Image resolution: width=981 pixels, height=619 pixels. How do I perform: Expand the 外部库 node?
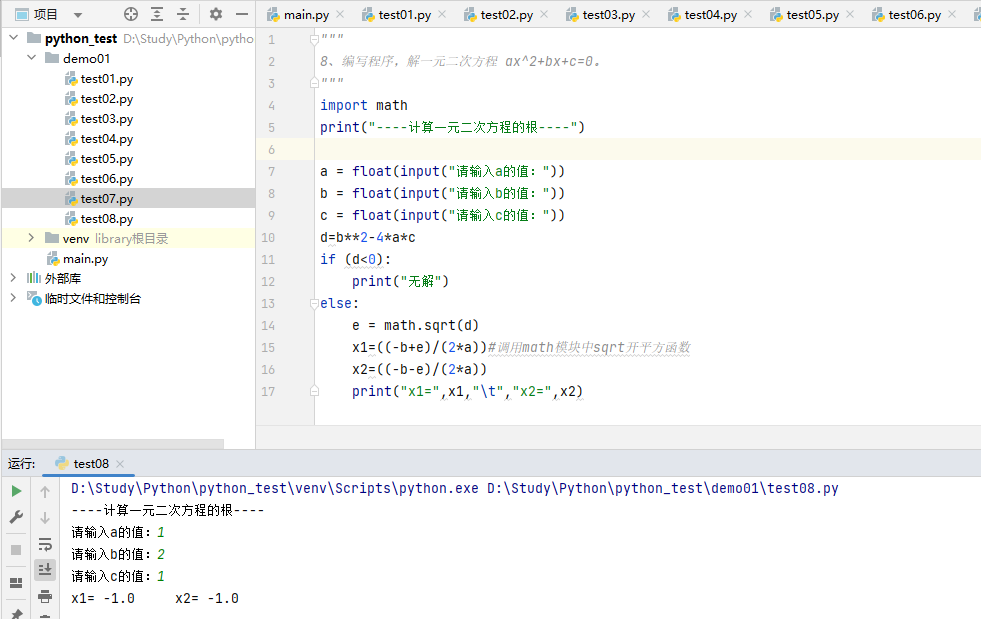[x=13, y=278]
